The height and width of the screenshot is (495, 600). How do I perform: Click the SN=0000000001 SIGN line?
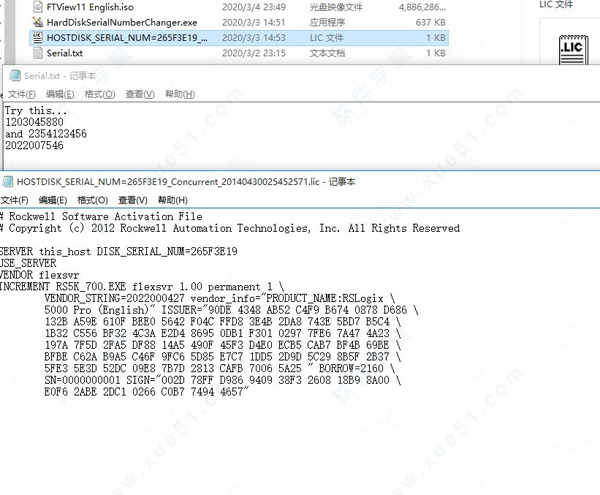tap(223, 380)
